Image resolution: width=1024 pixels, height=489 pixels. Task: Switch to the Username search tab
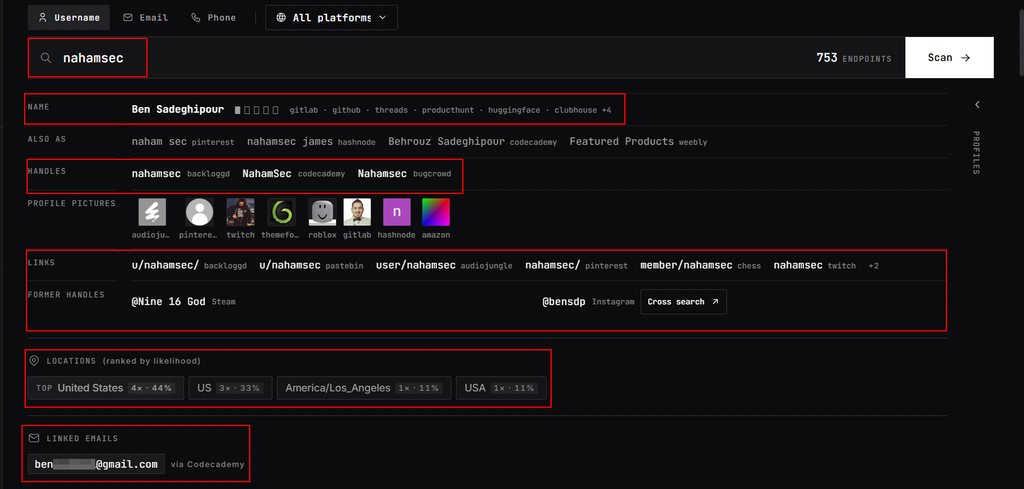[69, 18]
